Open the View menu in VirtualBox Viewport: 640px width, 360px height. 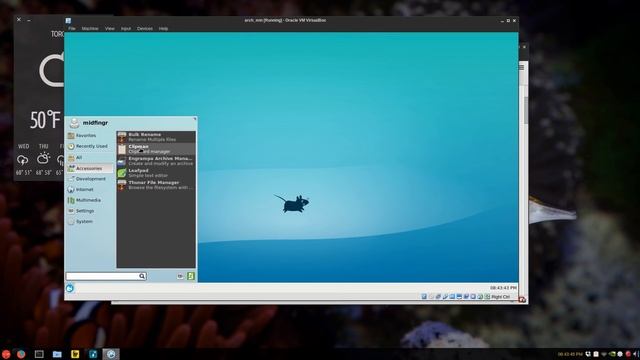pos(110,29)
